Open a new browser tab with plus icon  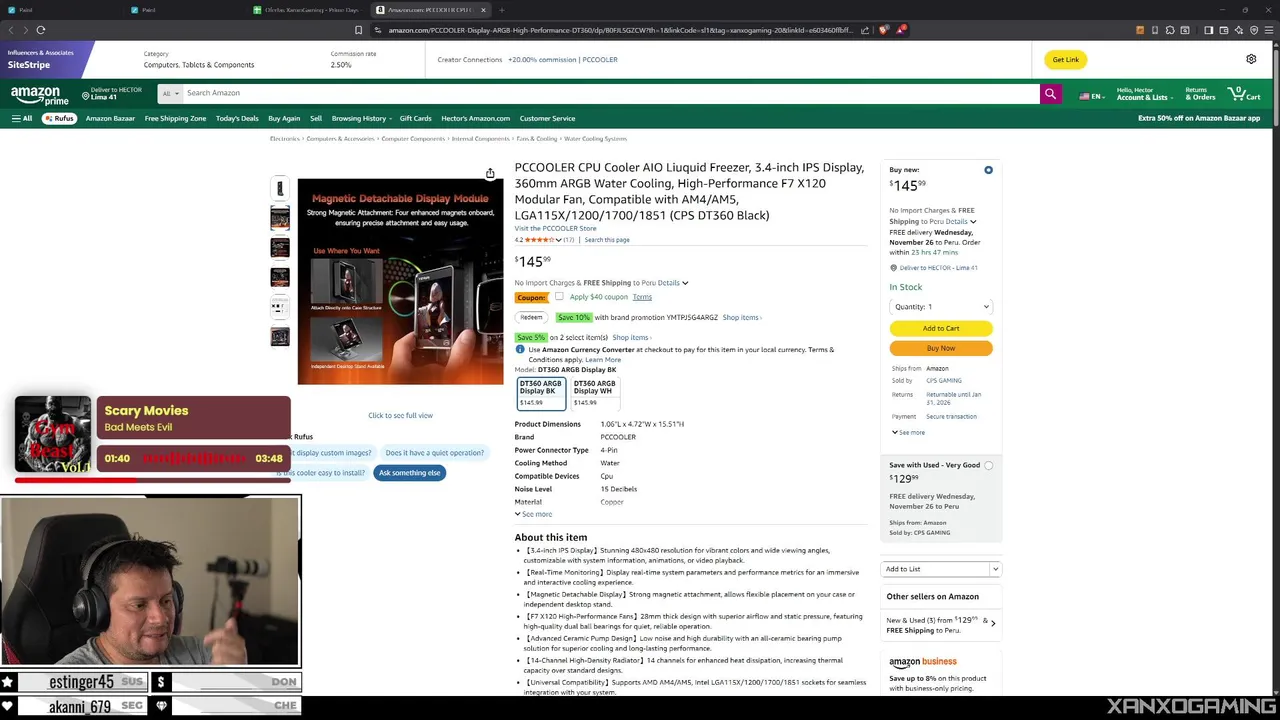click(x=500, y=10)
